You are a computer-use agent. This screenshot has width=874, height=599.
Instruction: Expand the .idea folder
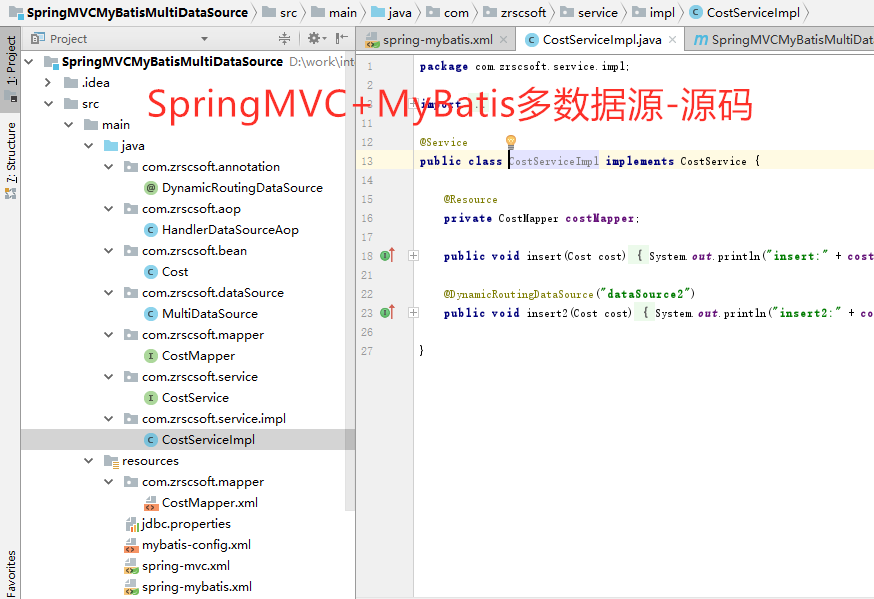[48, 82]
